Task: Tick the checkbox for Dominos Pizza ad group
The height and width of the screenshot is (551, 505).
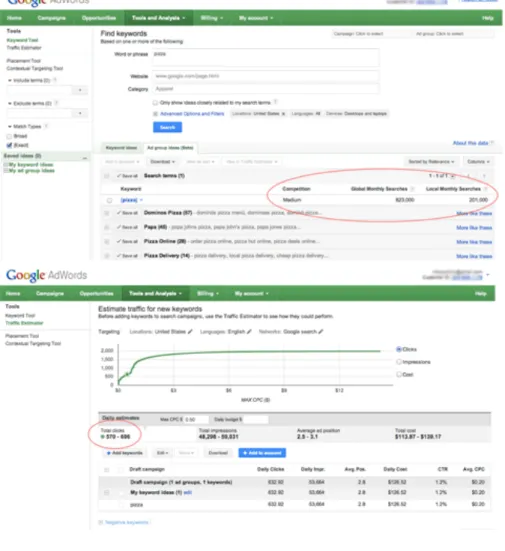Action: pyautogui.click(x=107, y=213)
